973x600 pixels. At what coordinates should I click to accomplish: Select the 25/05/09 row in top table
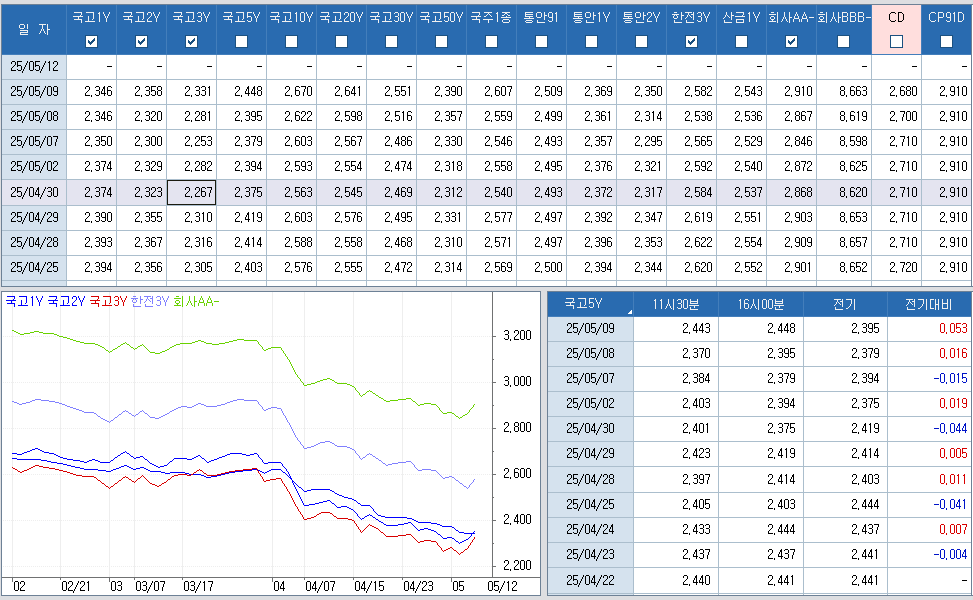[33, 91]
